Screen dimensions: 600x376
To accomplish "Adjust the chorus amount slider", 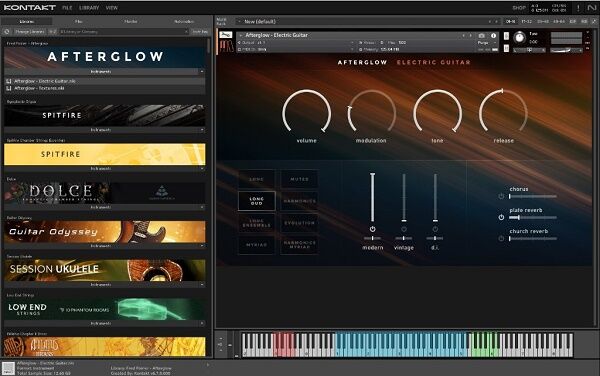I will click(533, 196).
